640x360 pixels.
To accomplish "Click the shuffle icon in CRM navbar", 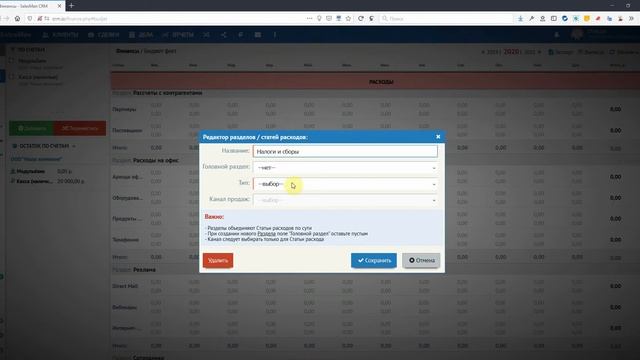I will [x=207, y=35].
